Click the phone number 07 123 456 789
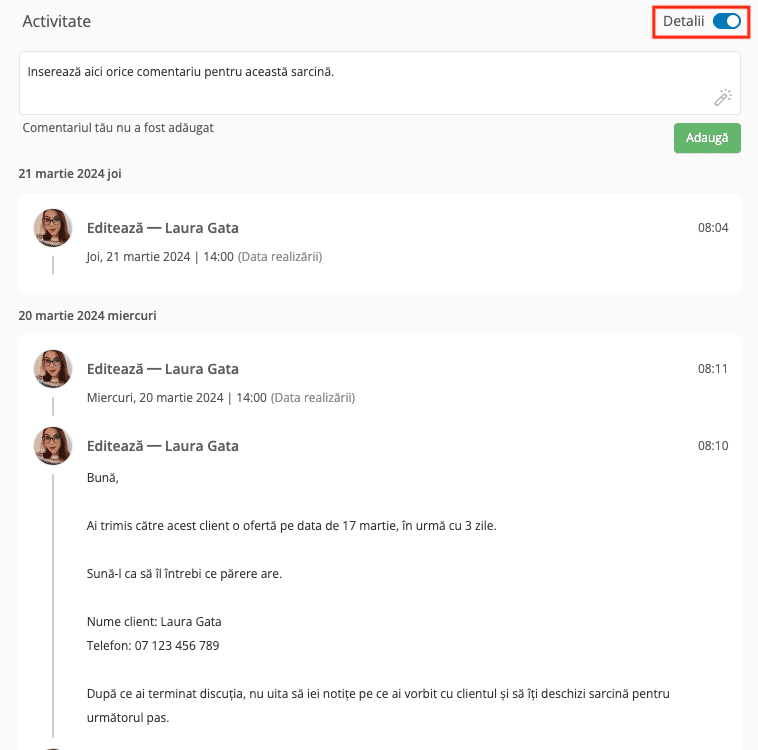This screenshot has height=750, width=758. (x=176, y=646)
